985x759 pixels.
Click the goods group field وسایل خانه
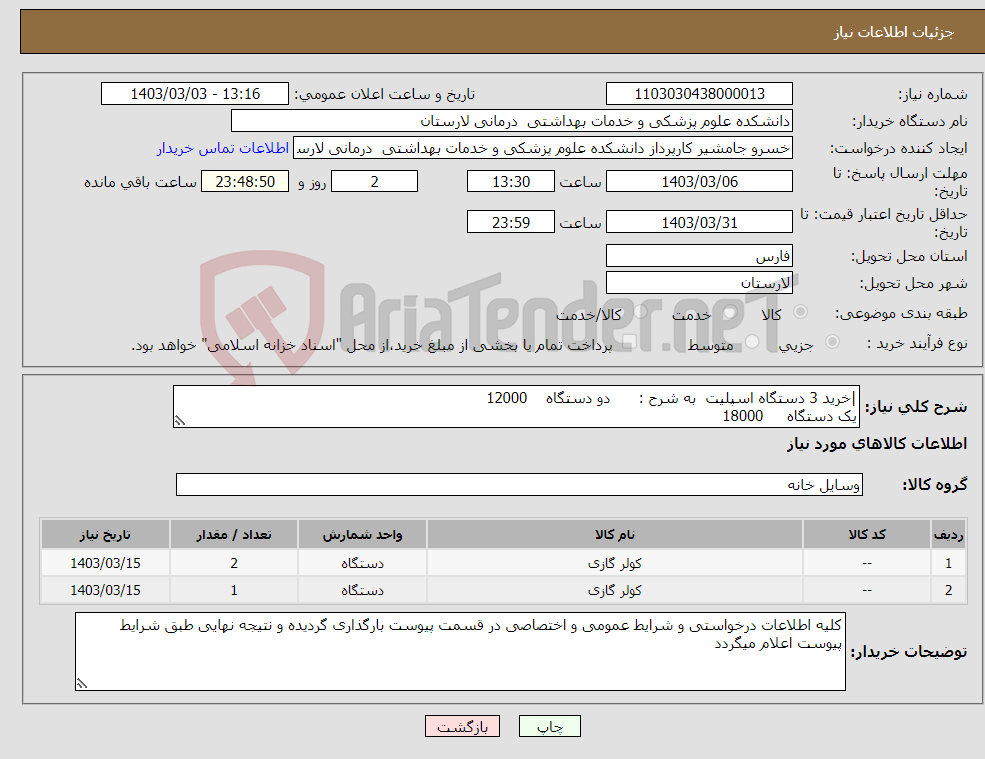[520, 484]
